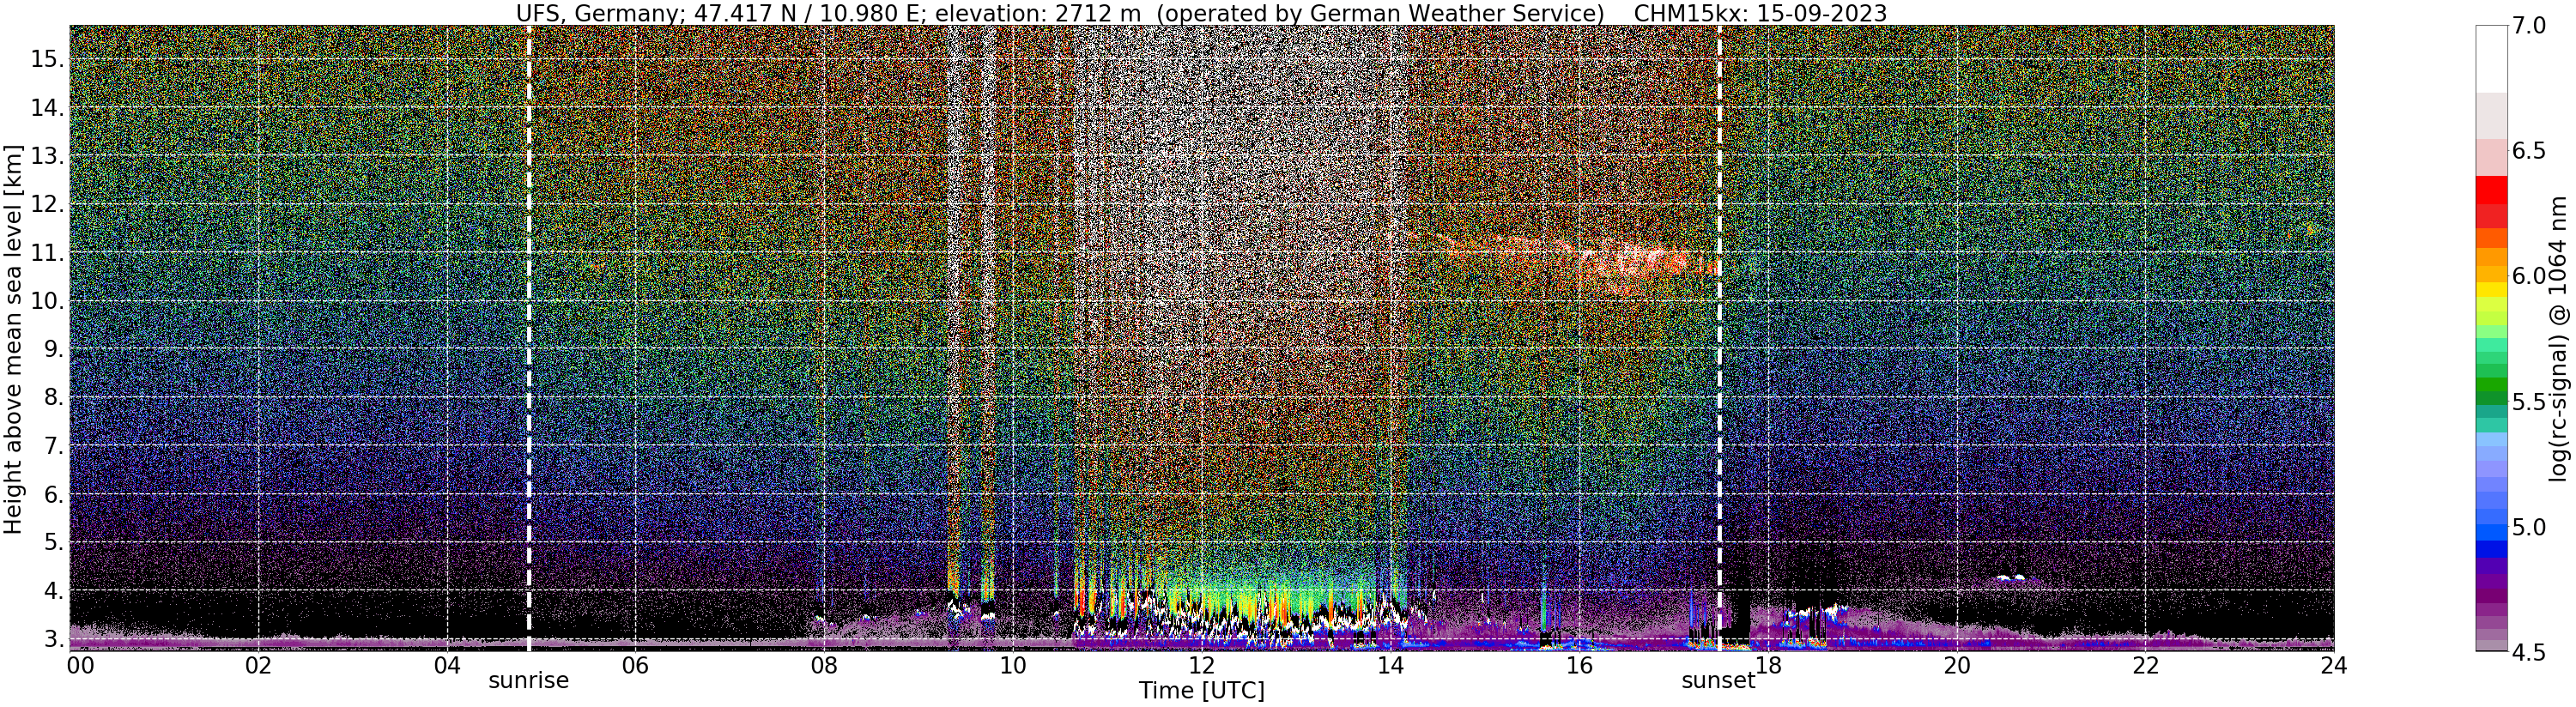This screenshot has width=2576, height=707.
Task: Click the x-axis tick label '00'
Action: tap(80, 665)
